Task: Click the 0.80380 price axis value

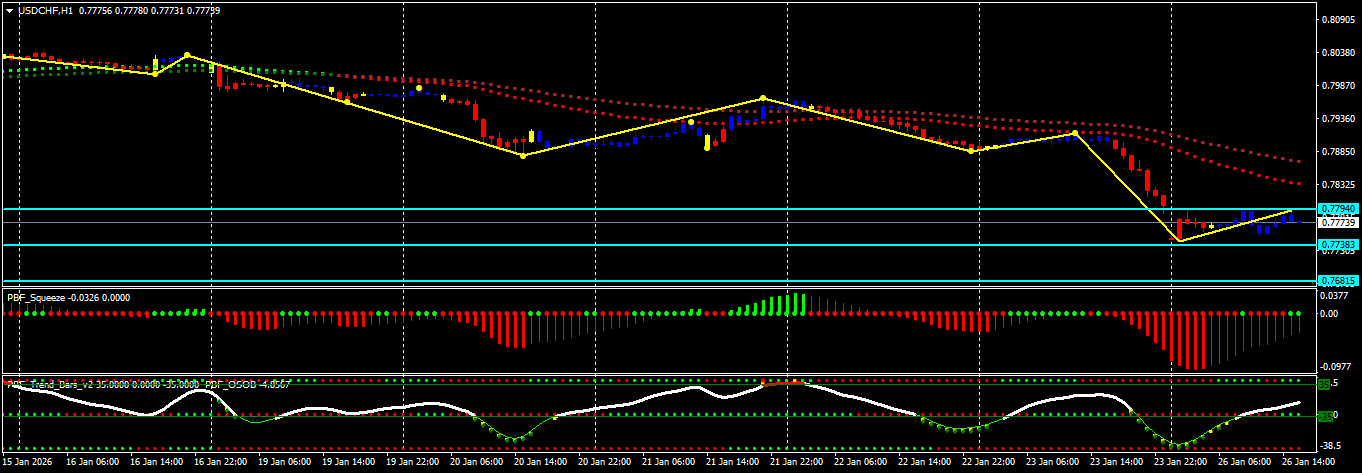Action: (x=1338, y=52)
